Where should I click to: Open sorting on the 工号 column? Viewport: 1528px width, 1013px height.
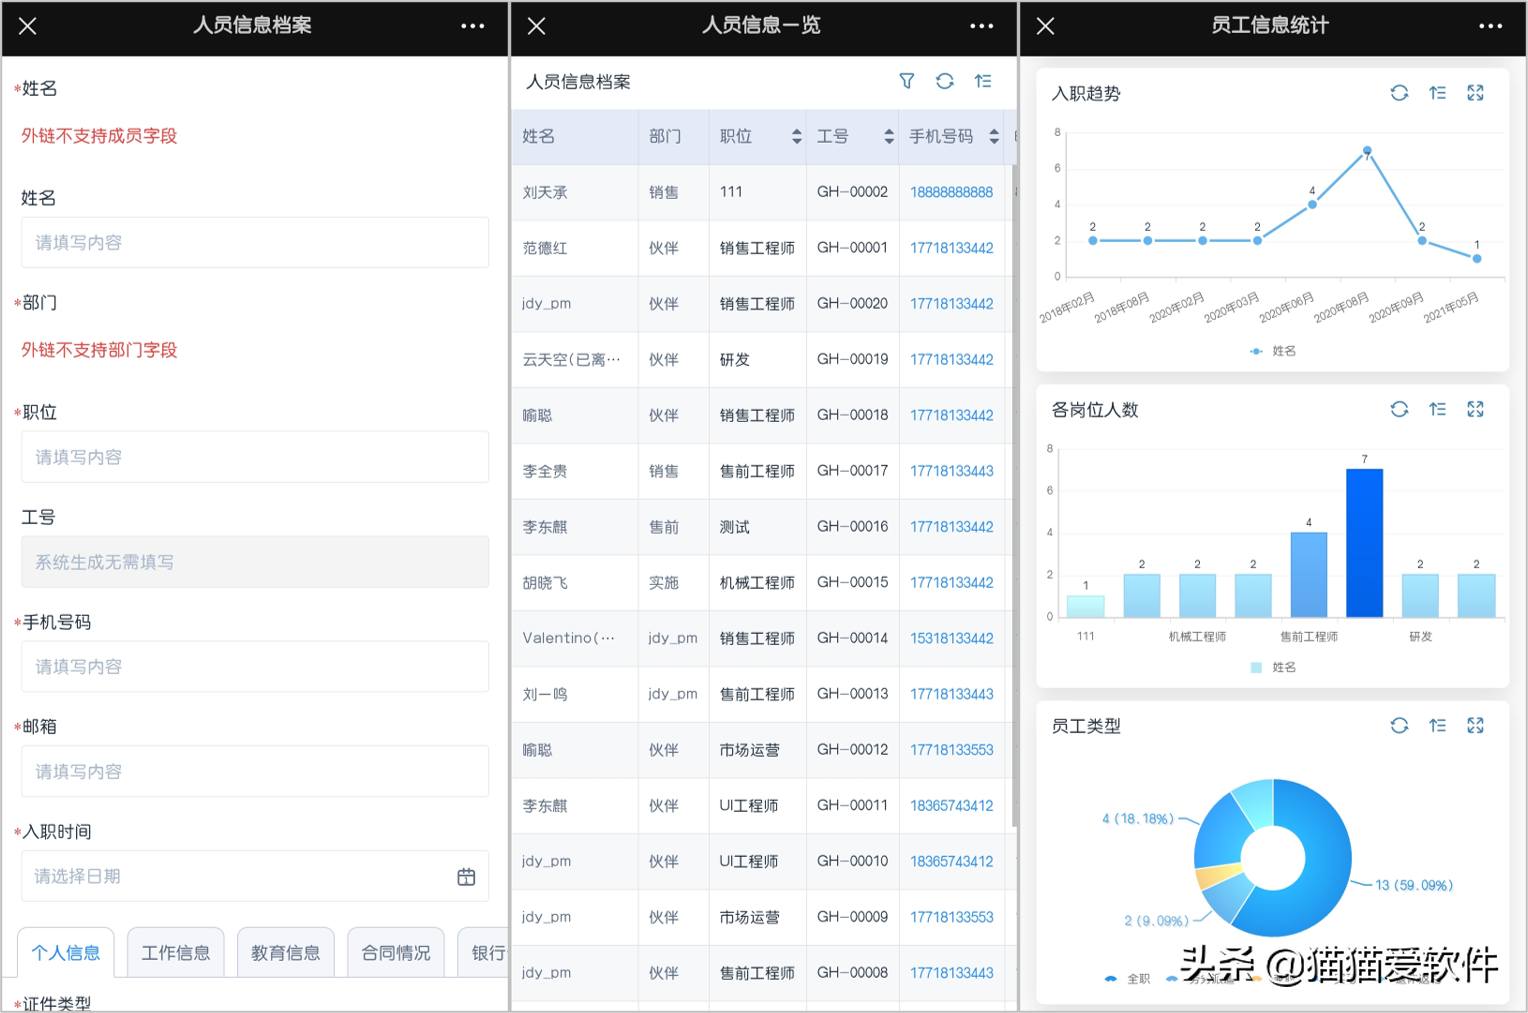pos(887,136)
